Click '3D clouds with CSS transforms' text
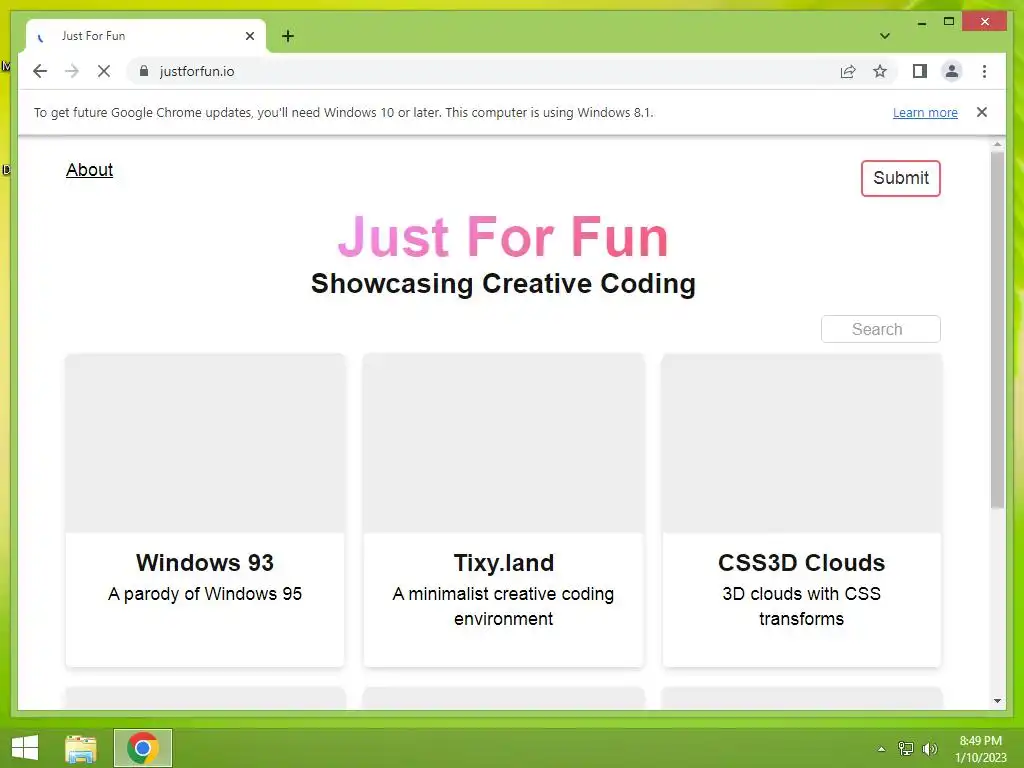1024x768 pixels. click(801, 606)
